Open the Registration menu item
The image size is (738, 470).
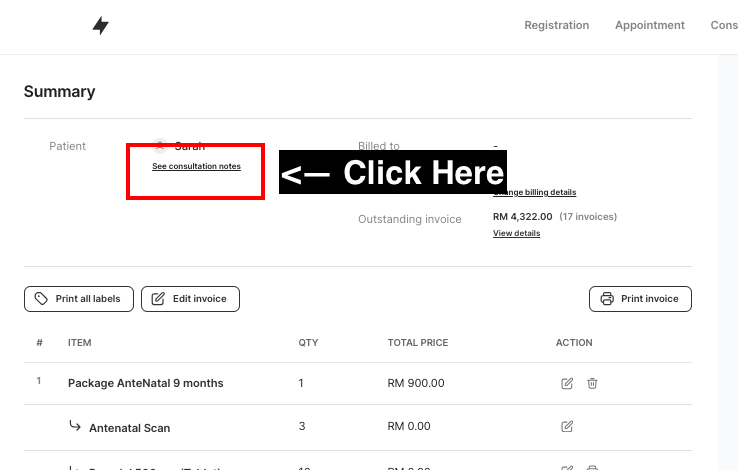(556, 25)
